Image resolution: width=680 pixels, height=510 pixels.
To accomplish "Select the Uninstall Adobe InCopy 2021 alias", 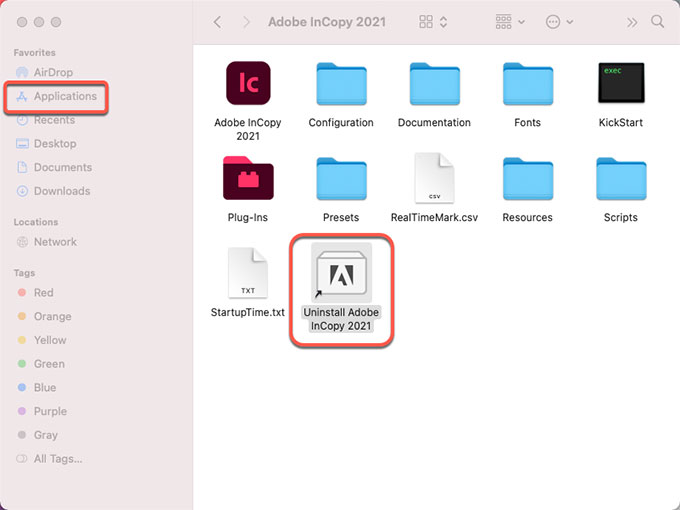I will click(341, 273).
